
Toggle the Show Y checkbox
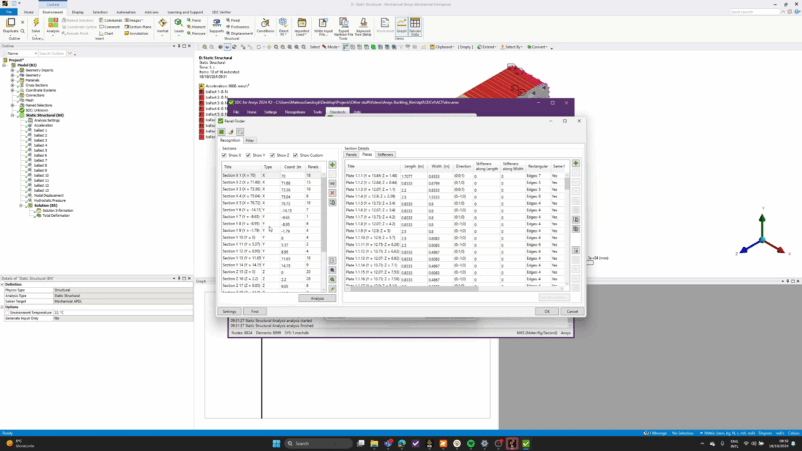tap(249, 155)
